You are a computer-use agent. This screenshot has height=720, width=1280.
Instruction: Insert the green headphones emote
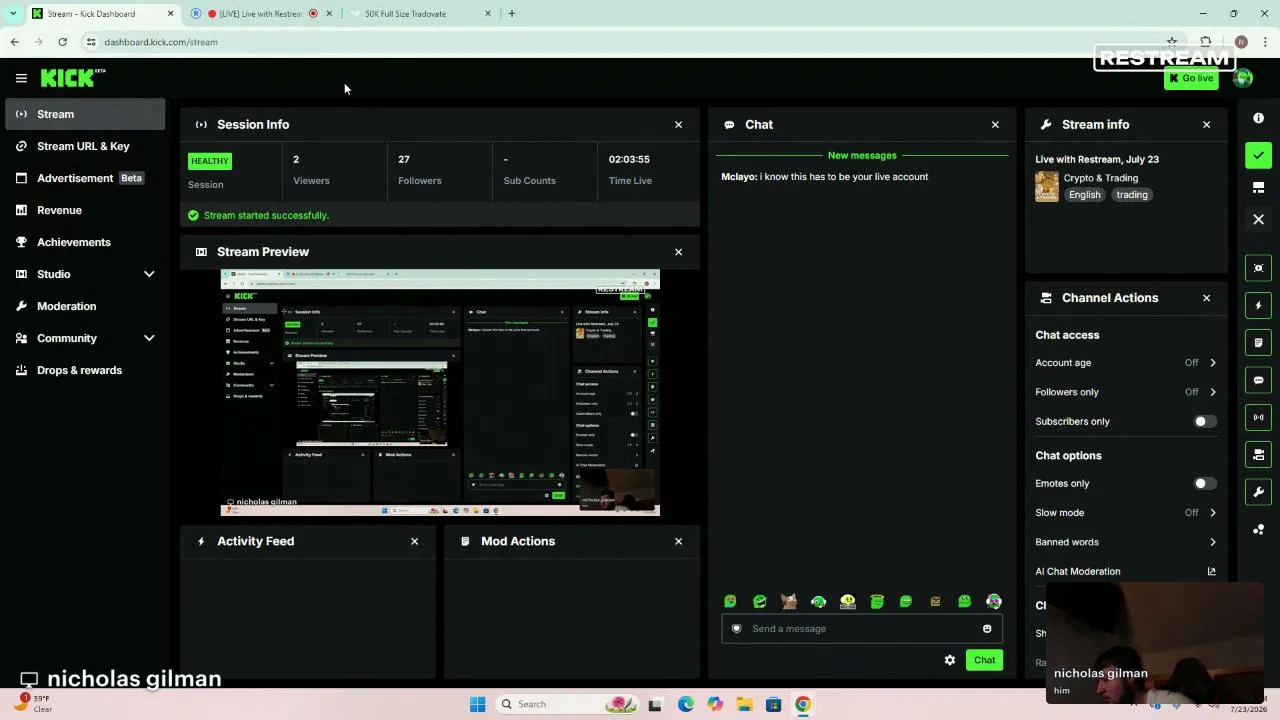pyautogui.click(x=818, y=602)
